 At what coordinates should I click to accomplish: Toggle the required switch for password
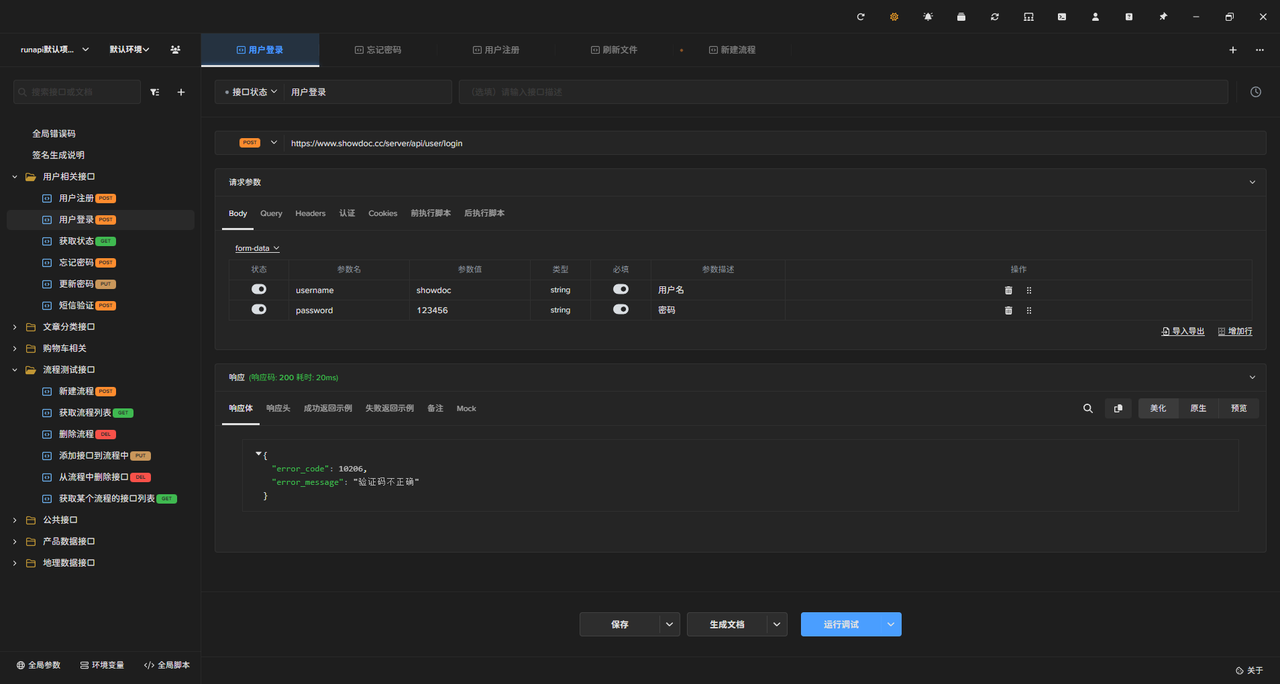(621, 310)
